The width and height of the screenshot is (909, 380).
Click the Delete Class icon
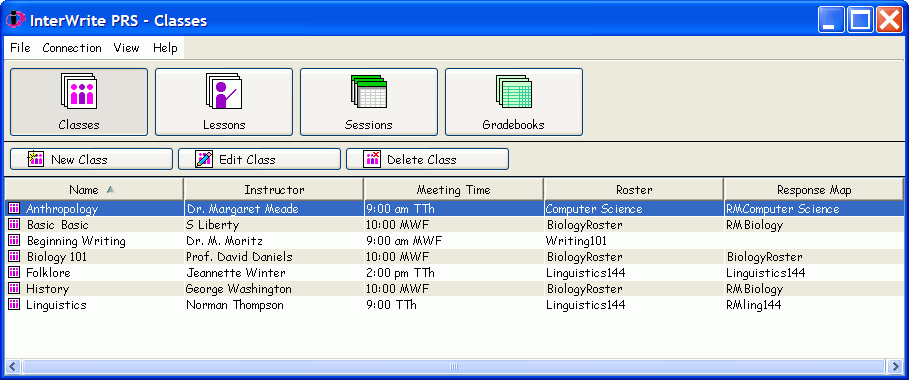coord(372,159)
